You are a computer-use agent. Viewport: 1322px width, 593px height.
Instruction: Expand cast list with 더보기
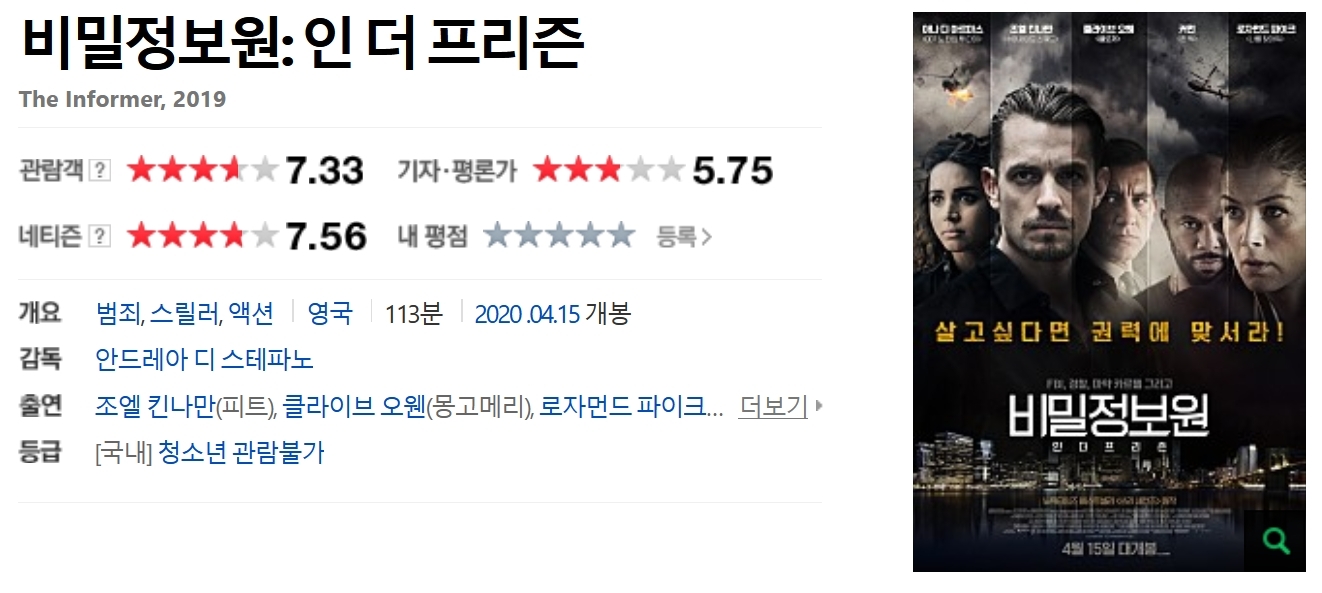click(773, 406)
